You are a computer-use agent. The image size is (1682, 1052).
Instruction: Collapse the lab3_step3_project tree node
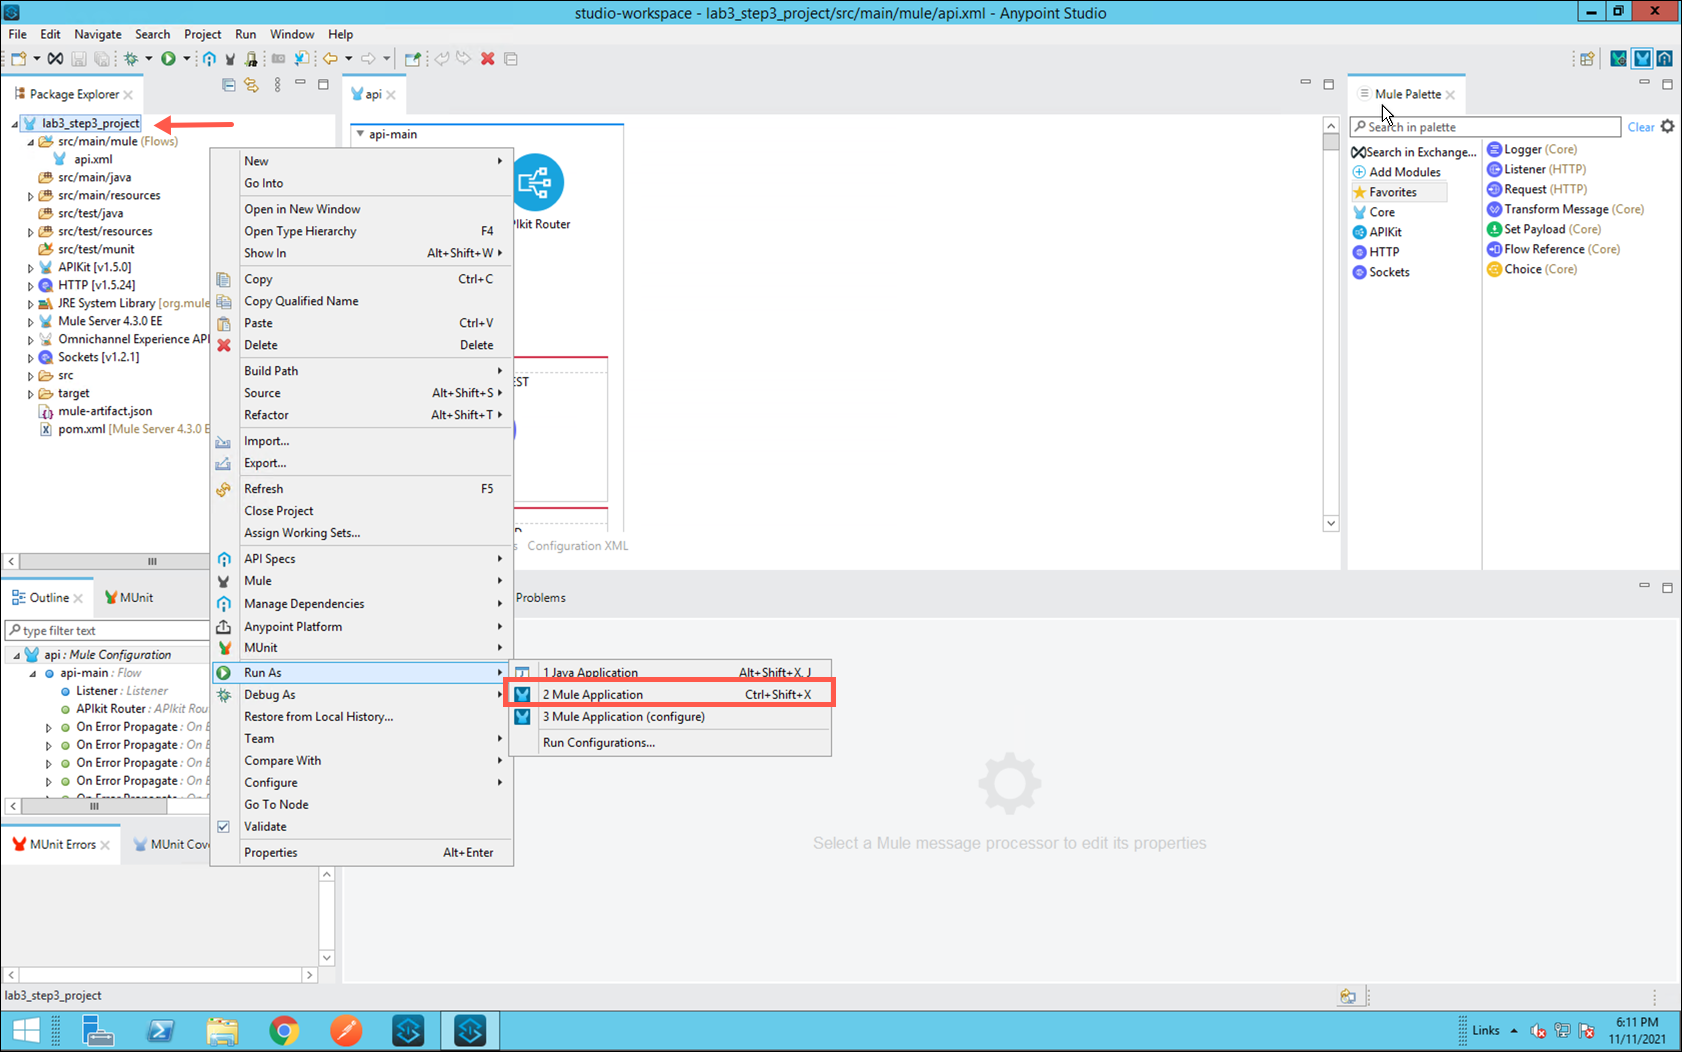point(14,124)
